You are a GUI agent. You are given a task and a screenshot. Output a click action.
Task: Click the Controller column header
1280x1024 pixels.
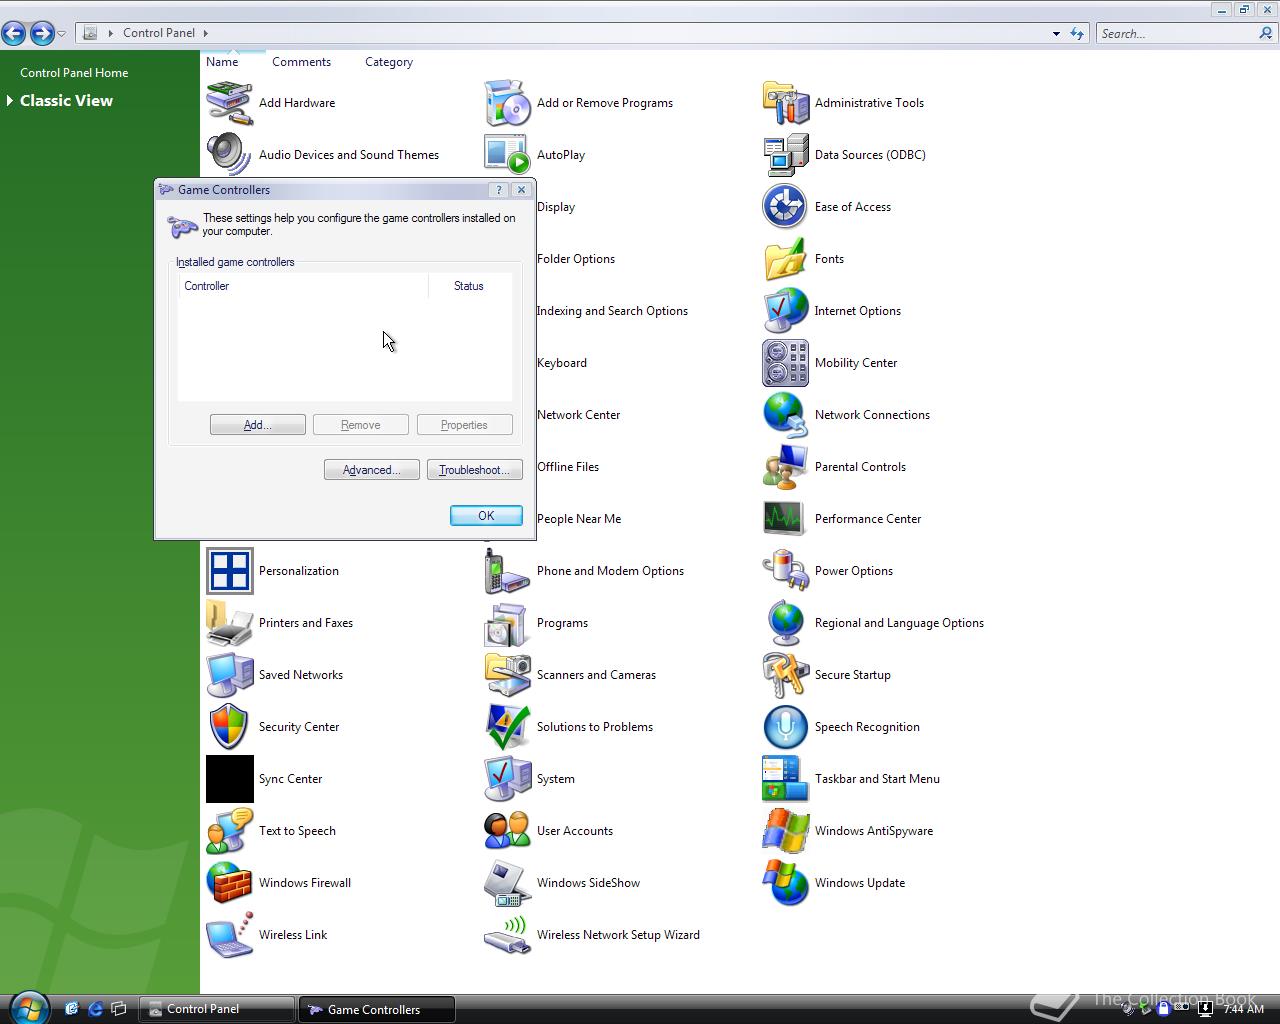[x=303, y=286]
